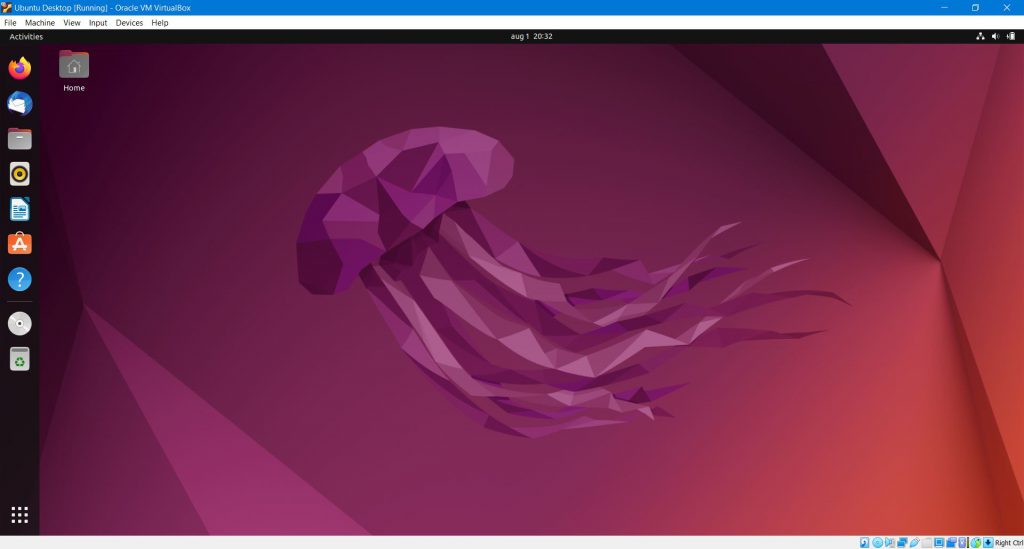Open the Help question mark icon
This screenshot has width=1024, height=549.
point(20,279)
